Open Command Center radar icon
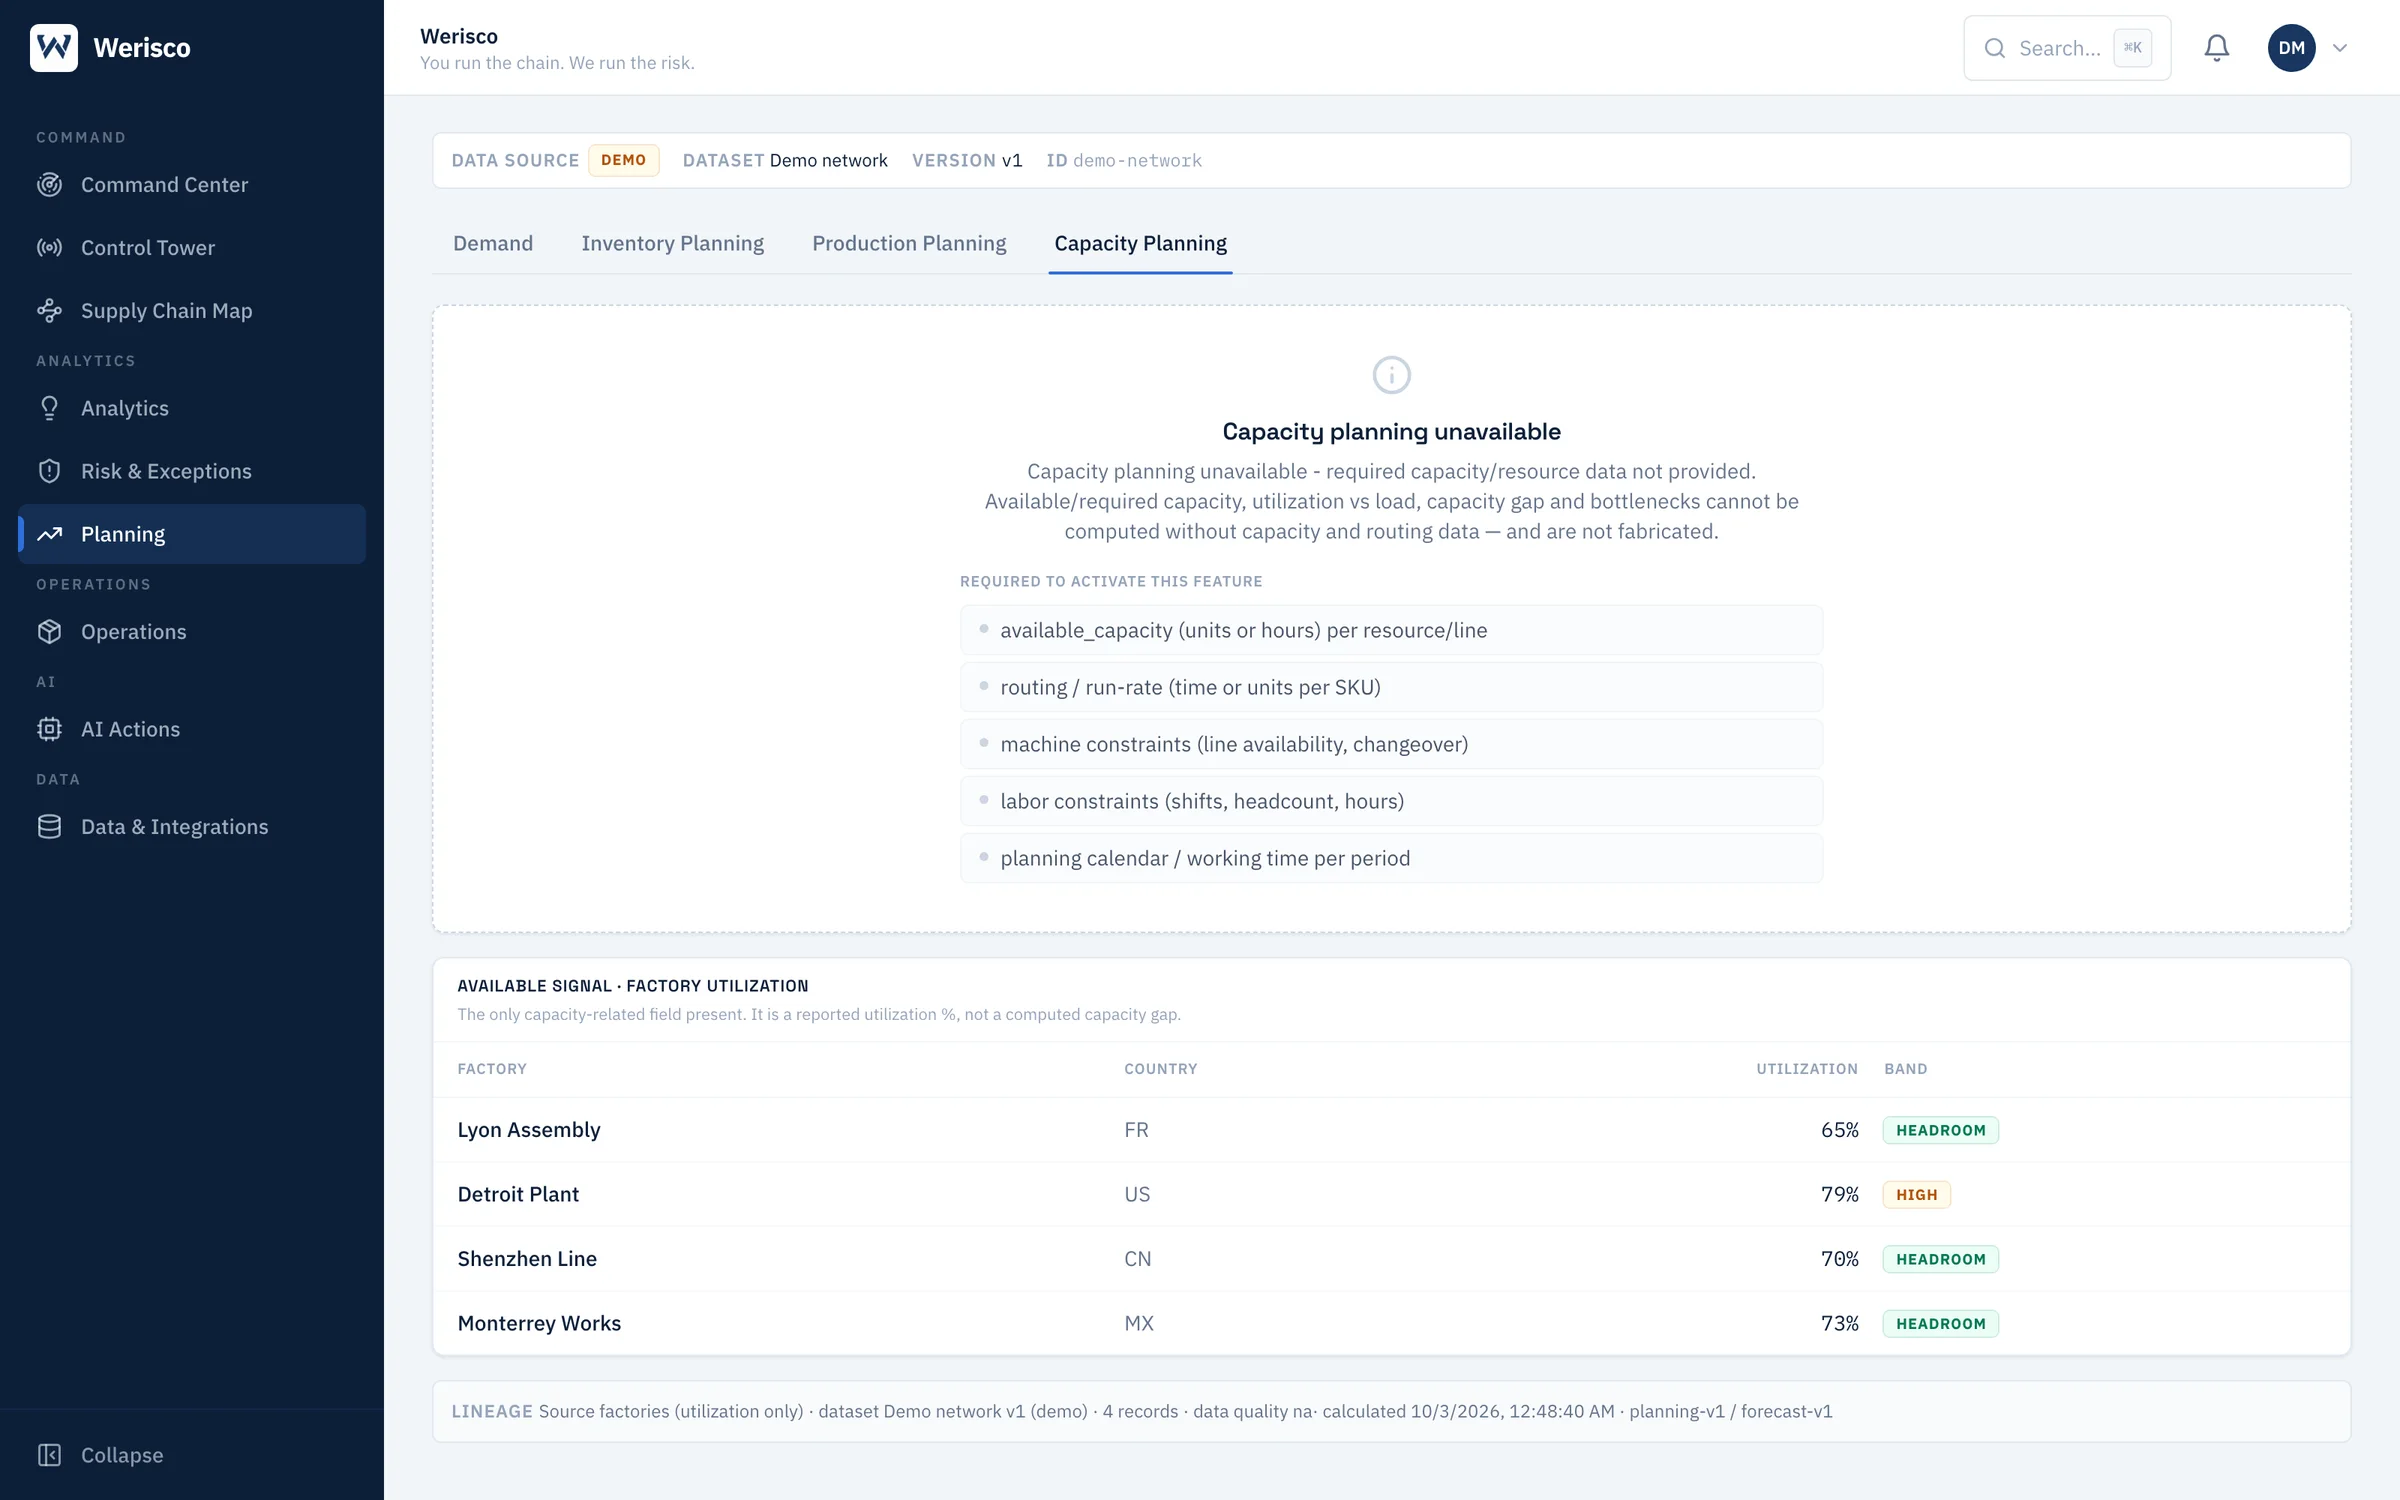 point(49,185)
